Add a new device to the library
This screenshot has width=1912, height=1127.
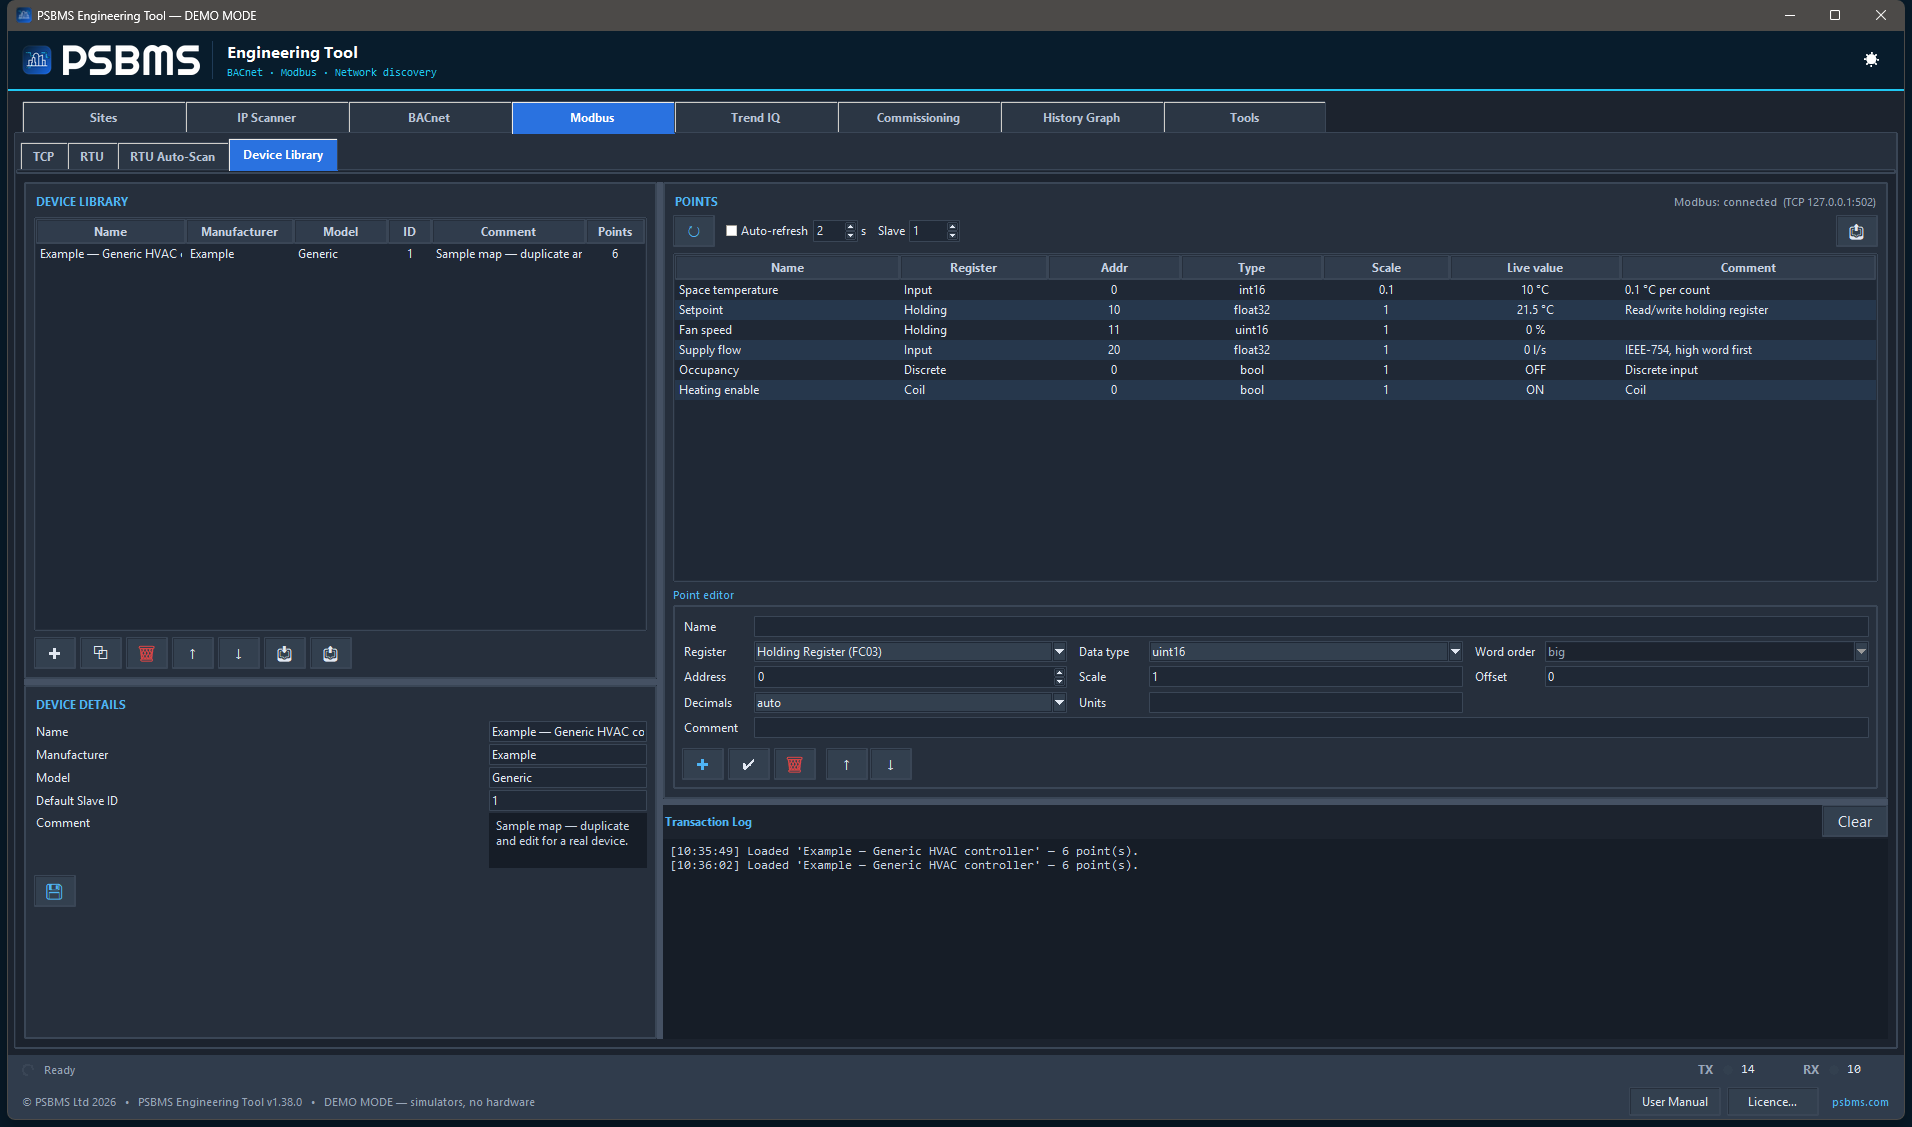coord(55,653)
